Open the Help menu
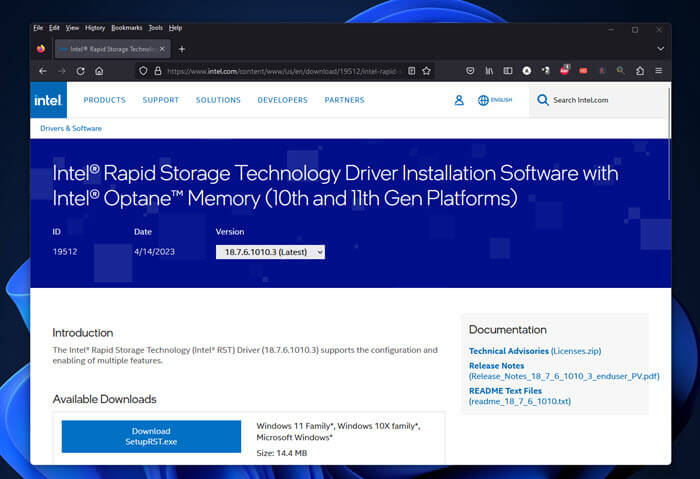This screenshot has height=479, width=700. 175,28
